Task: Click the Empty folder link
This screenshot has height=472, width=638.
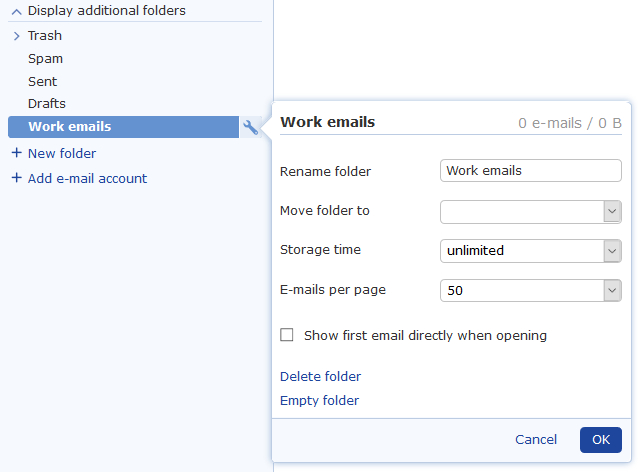Action: [x=319, y=400]
